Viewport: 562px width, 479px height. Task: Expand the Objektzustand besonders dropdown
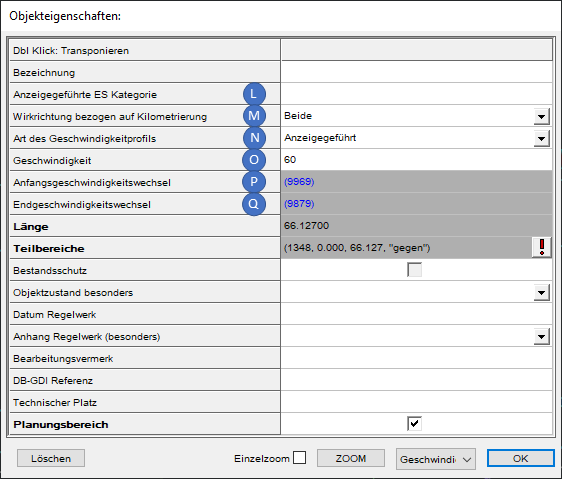pos(541,293)
